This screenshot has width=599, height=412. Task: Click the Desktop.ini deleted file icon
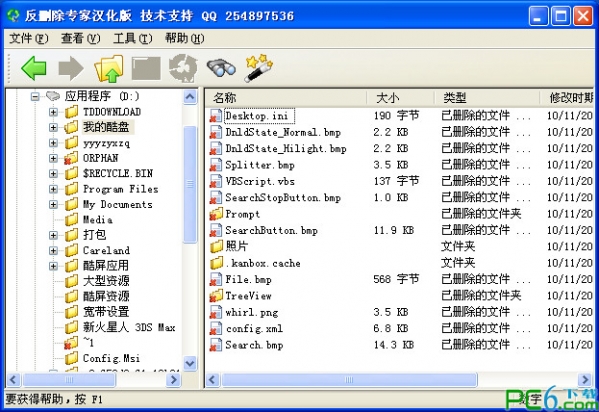click(216, 116)
